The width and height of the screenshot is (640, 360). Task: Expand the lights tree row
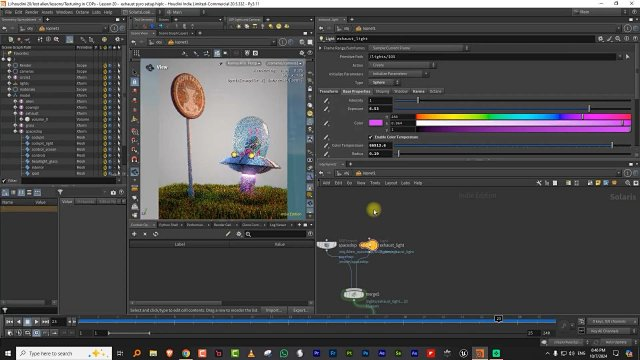(x=9, y=83)
